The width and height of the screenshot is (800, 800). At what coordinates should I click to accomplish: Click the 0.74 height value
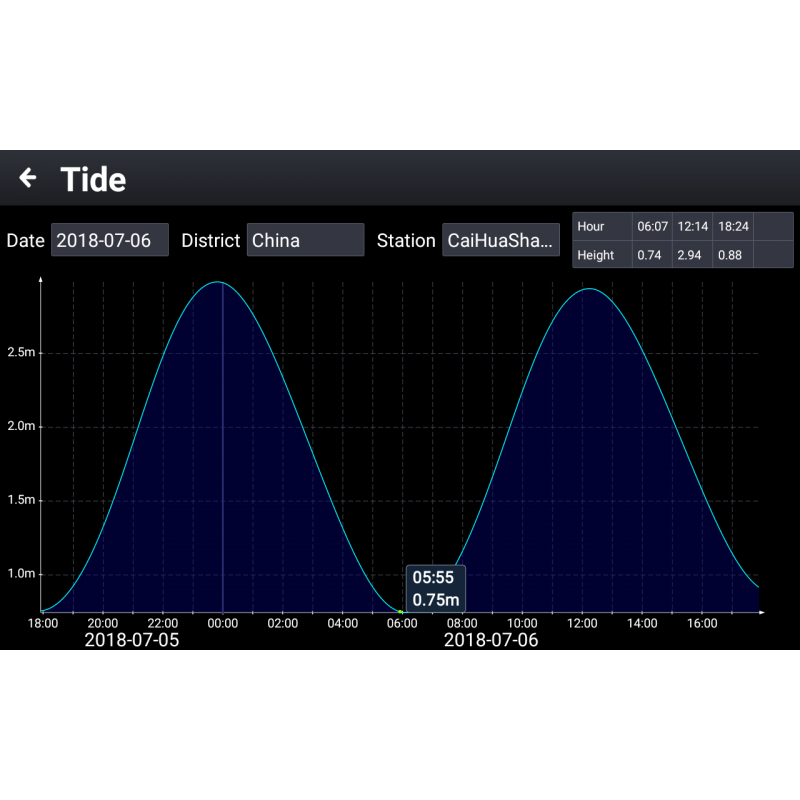(x=652, y=255)
